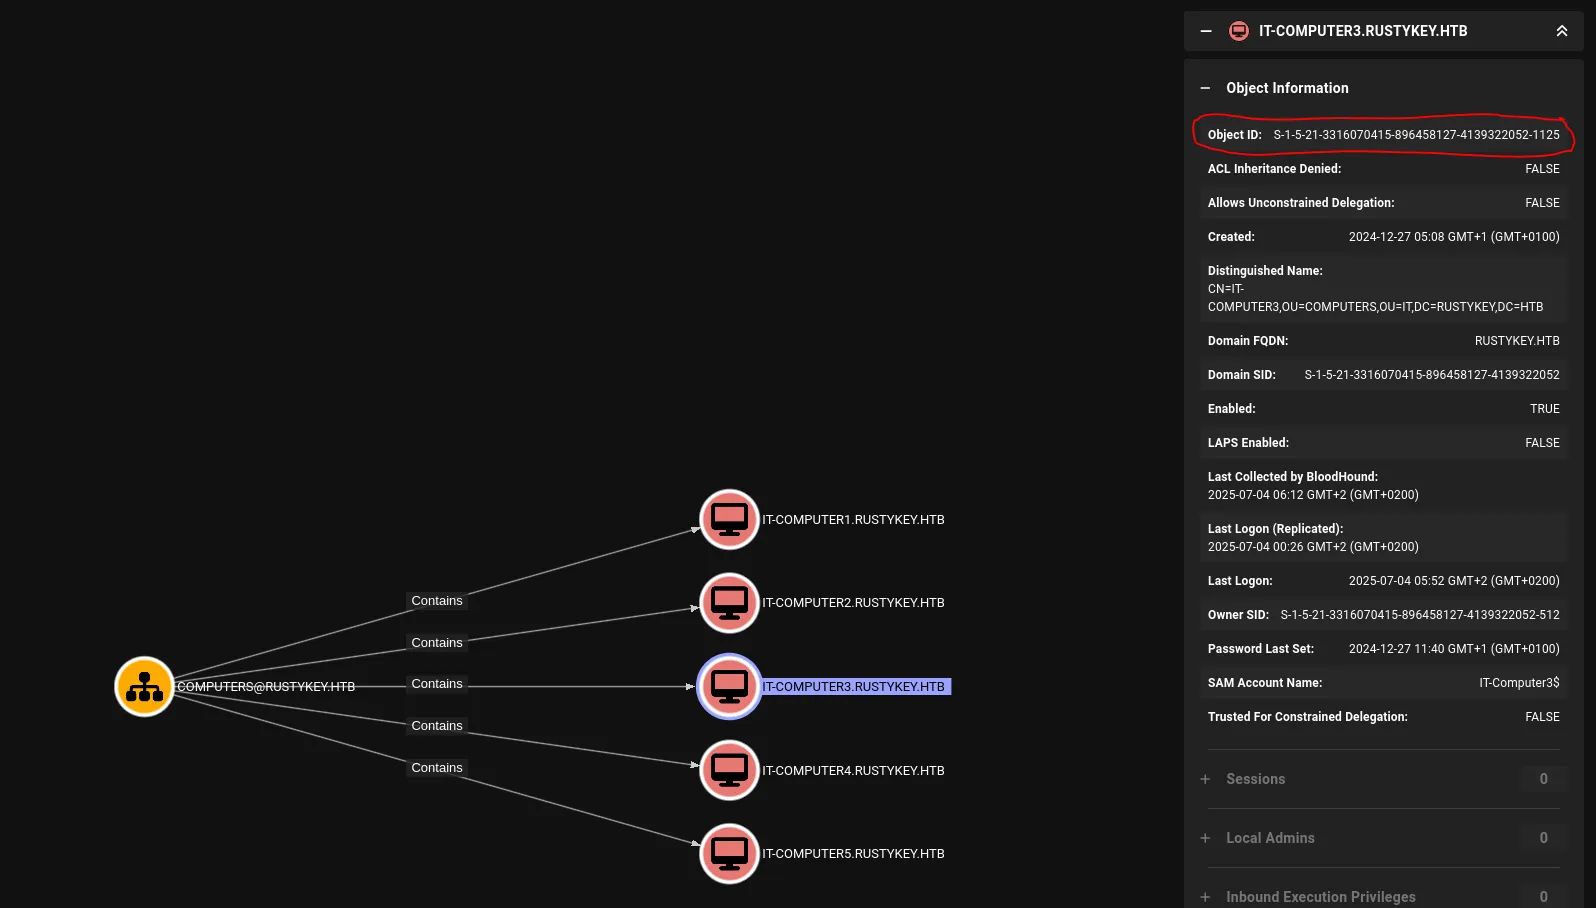Collapse the Object Information section
Screen dimensions: 1596x908
coord(1205,88)
